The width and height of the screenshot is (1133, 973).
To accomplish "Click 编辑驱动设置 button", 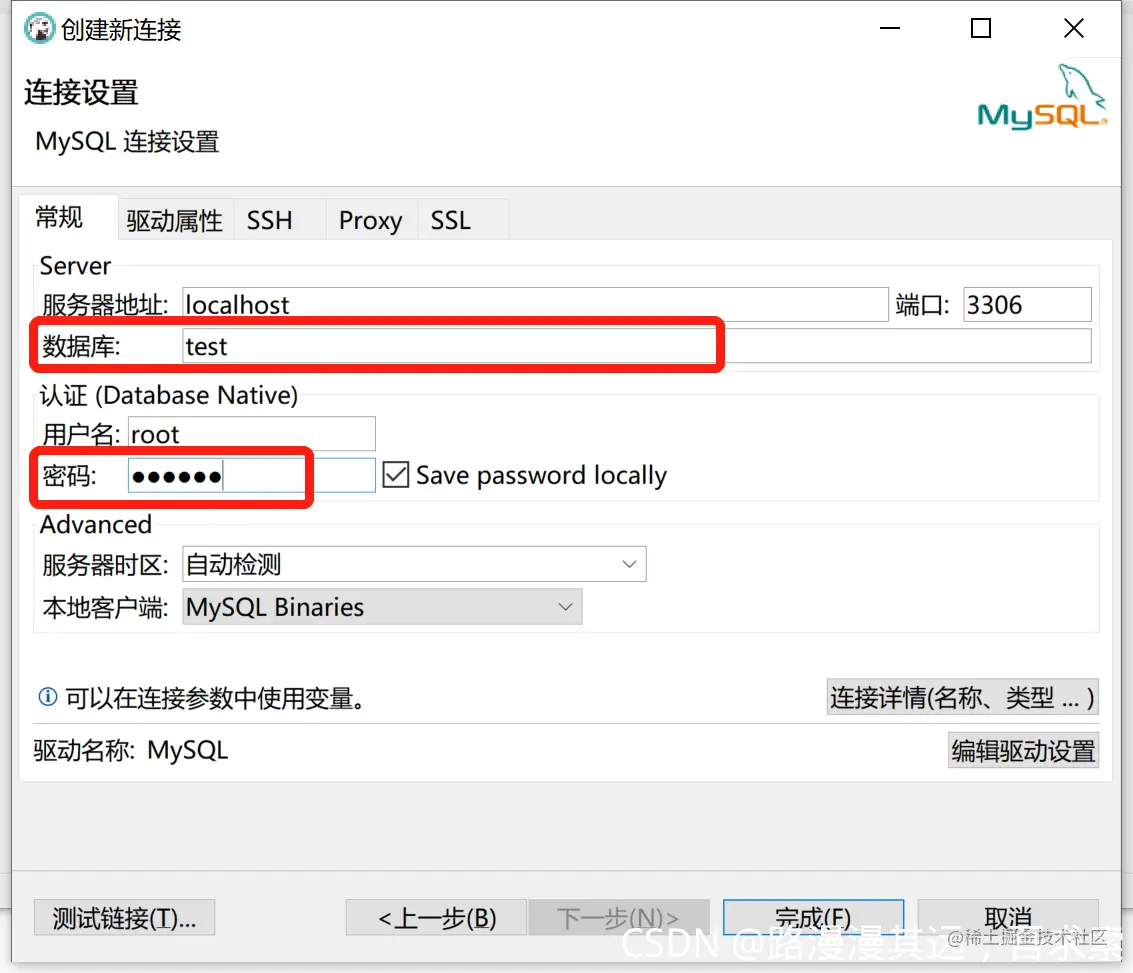I will (1022, 750).
